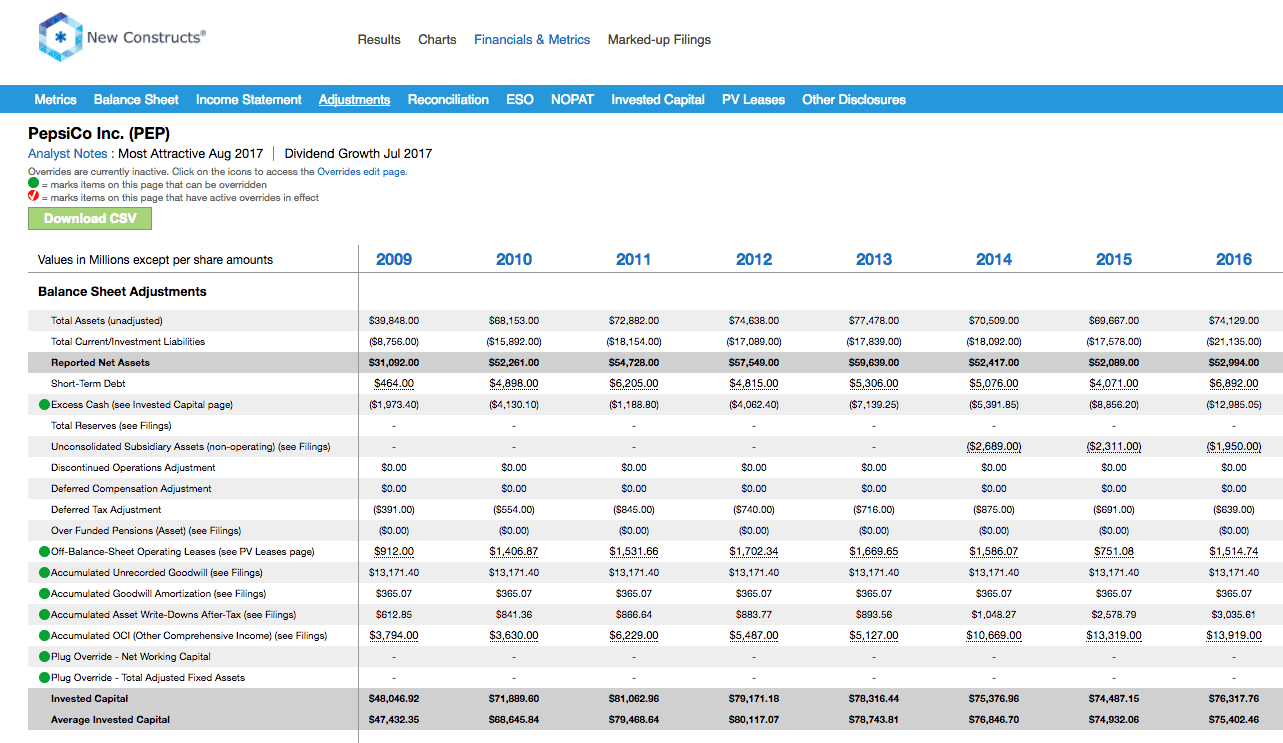Follow the Overrides edit page link
This screenshot has width=1283, height=743.
tap(361, 172)
